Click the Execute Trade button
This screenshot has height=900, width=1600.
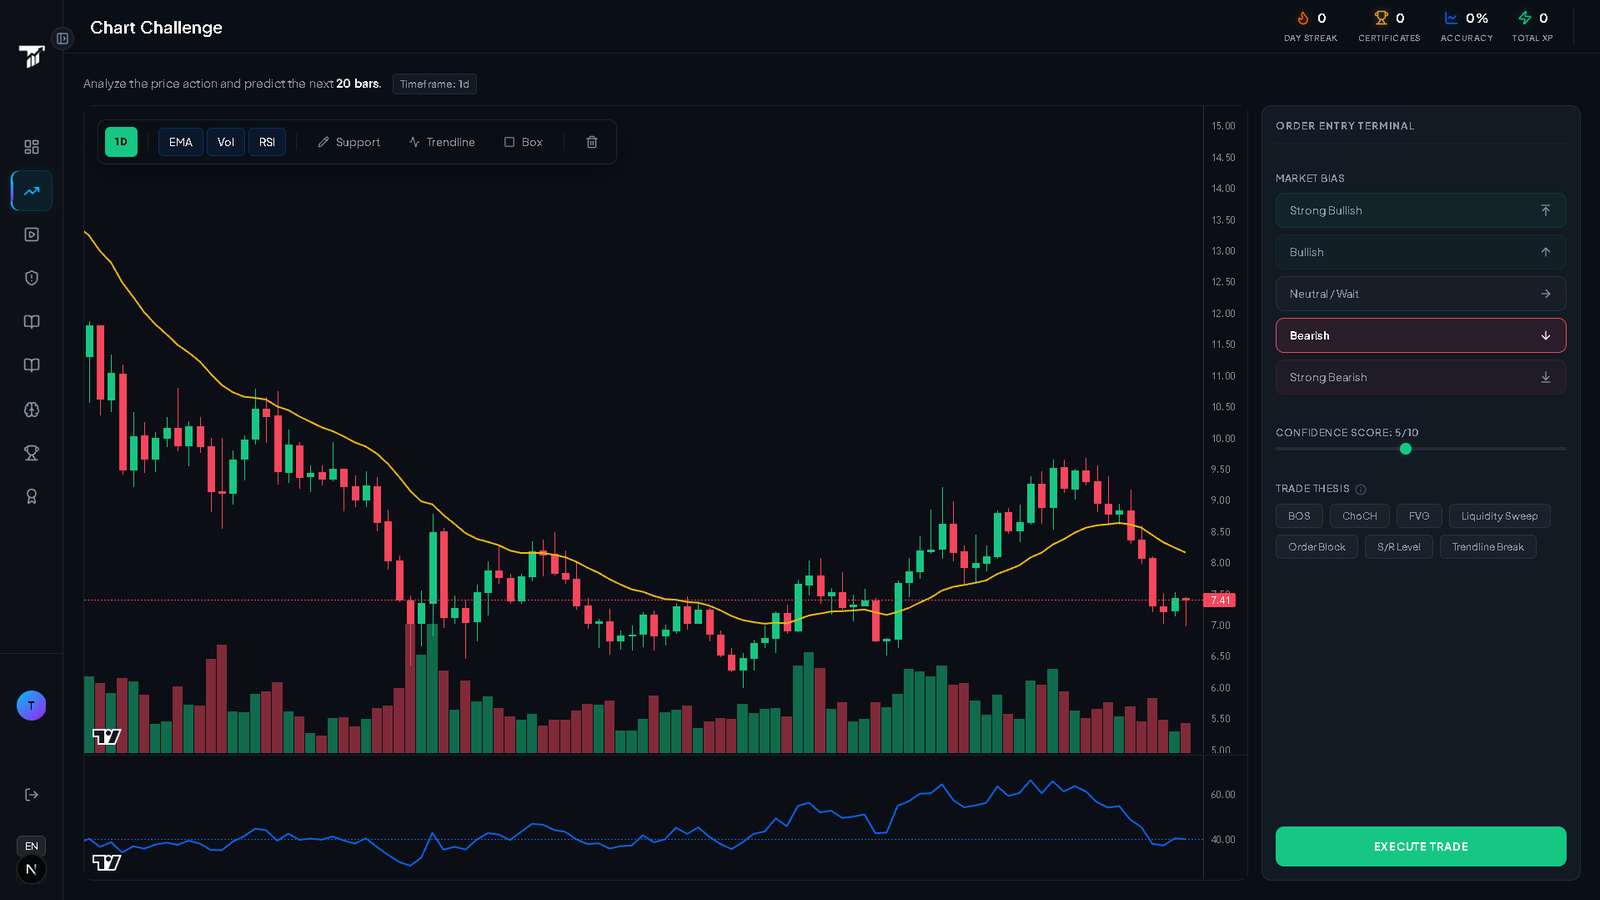pos(1420,846)
